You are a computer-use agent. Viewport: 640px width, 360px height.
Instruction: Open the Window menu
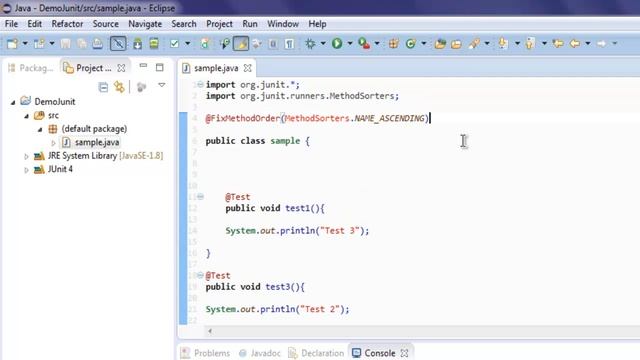(283, 24)
